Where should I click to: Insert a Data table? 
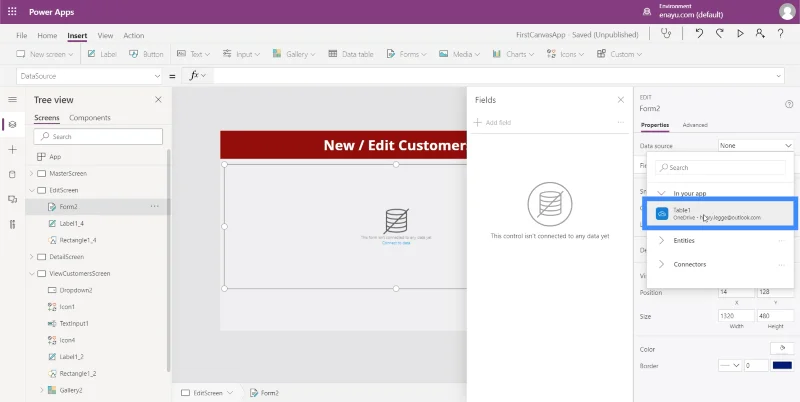coord(351,54)
